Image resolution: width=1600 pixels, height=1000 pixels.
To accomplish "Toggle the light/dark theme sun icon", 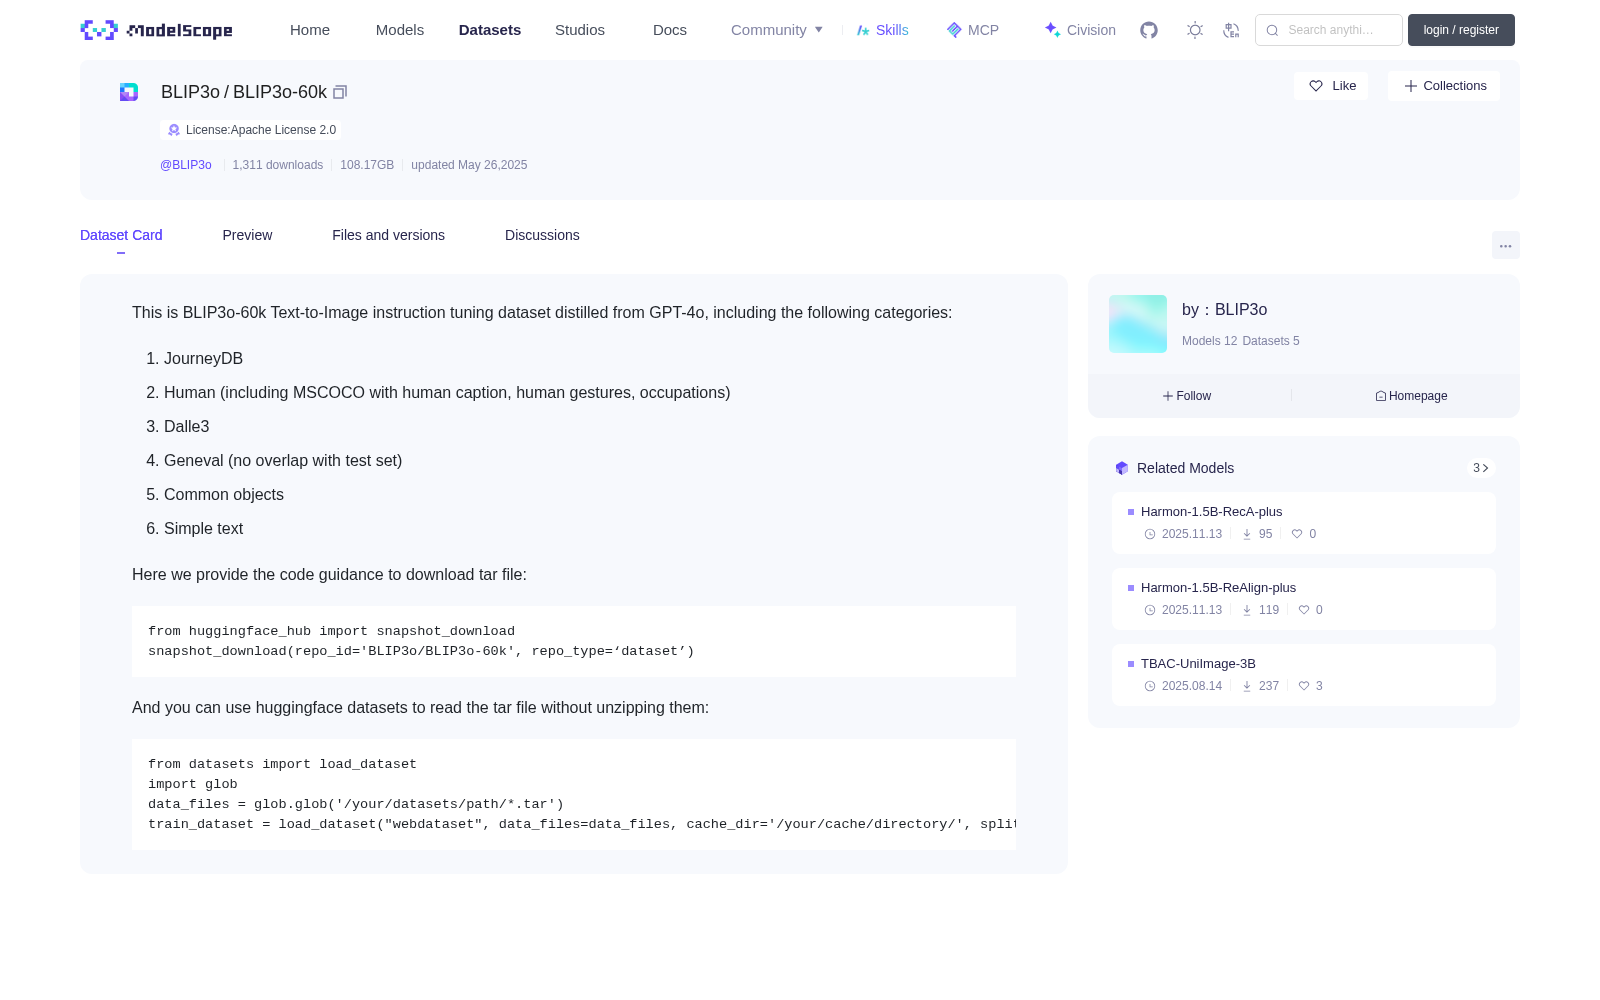I will tap(1195, 30).
